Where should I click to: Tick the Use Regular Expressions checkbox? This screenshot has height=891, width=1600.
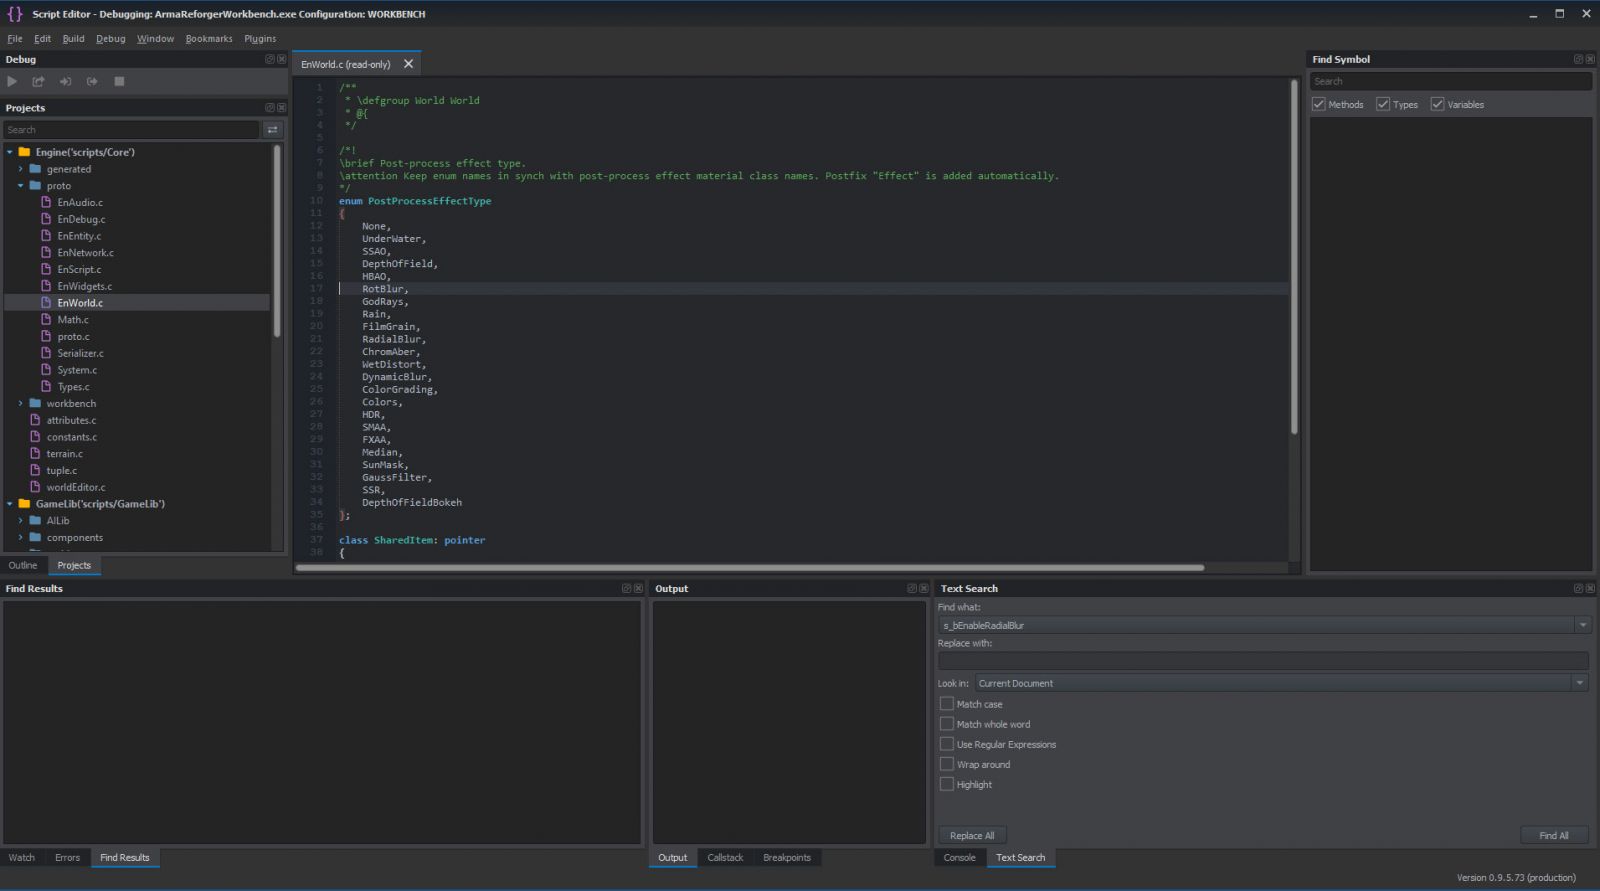pos(946,744)
